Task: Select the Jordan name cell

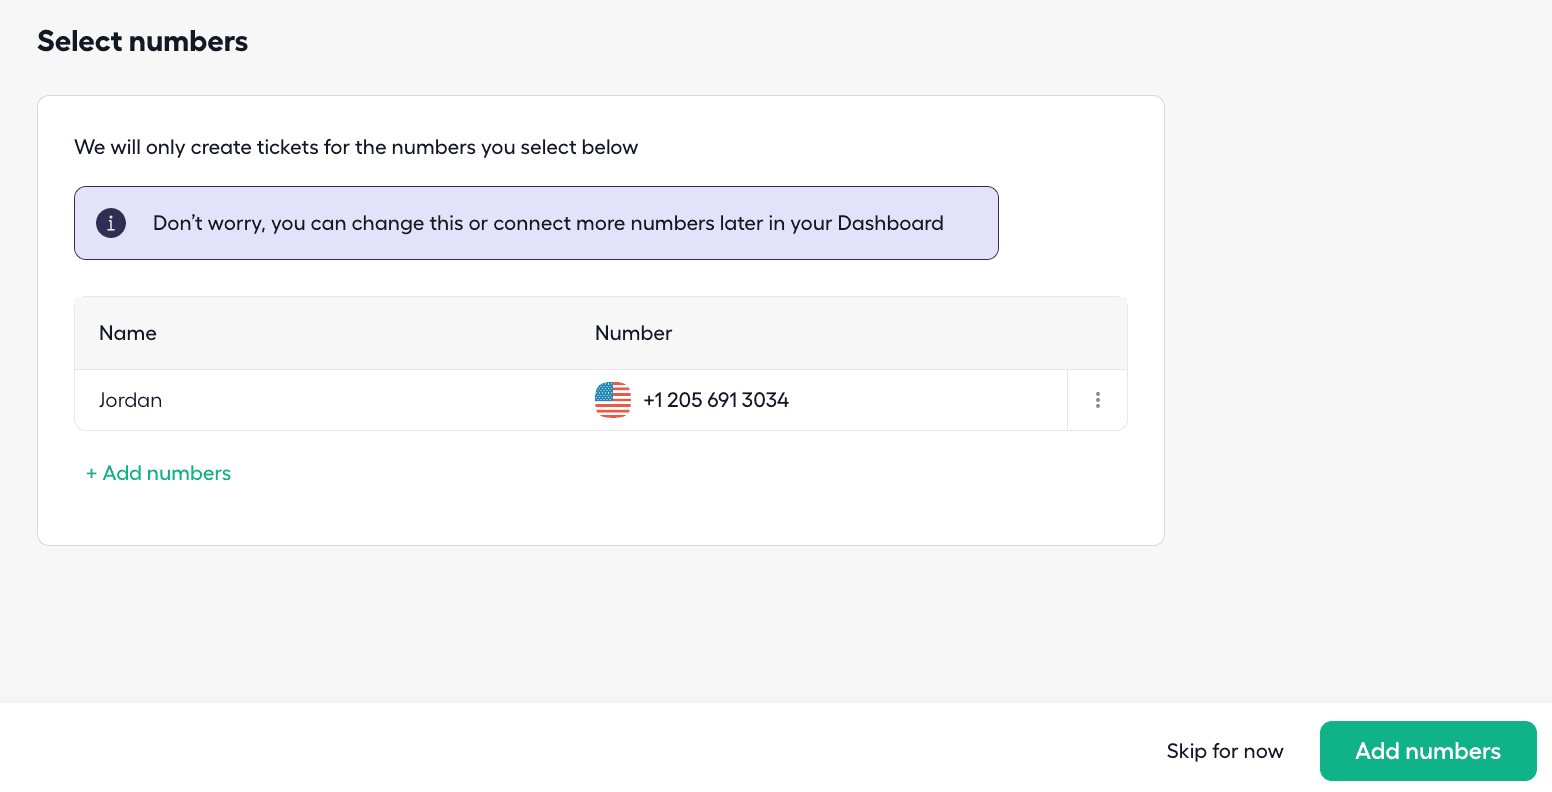Action: click(130, 400)
